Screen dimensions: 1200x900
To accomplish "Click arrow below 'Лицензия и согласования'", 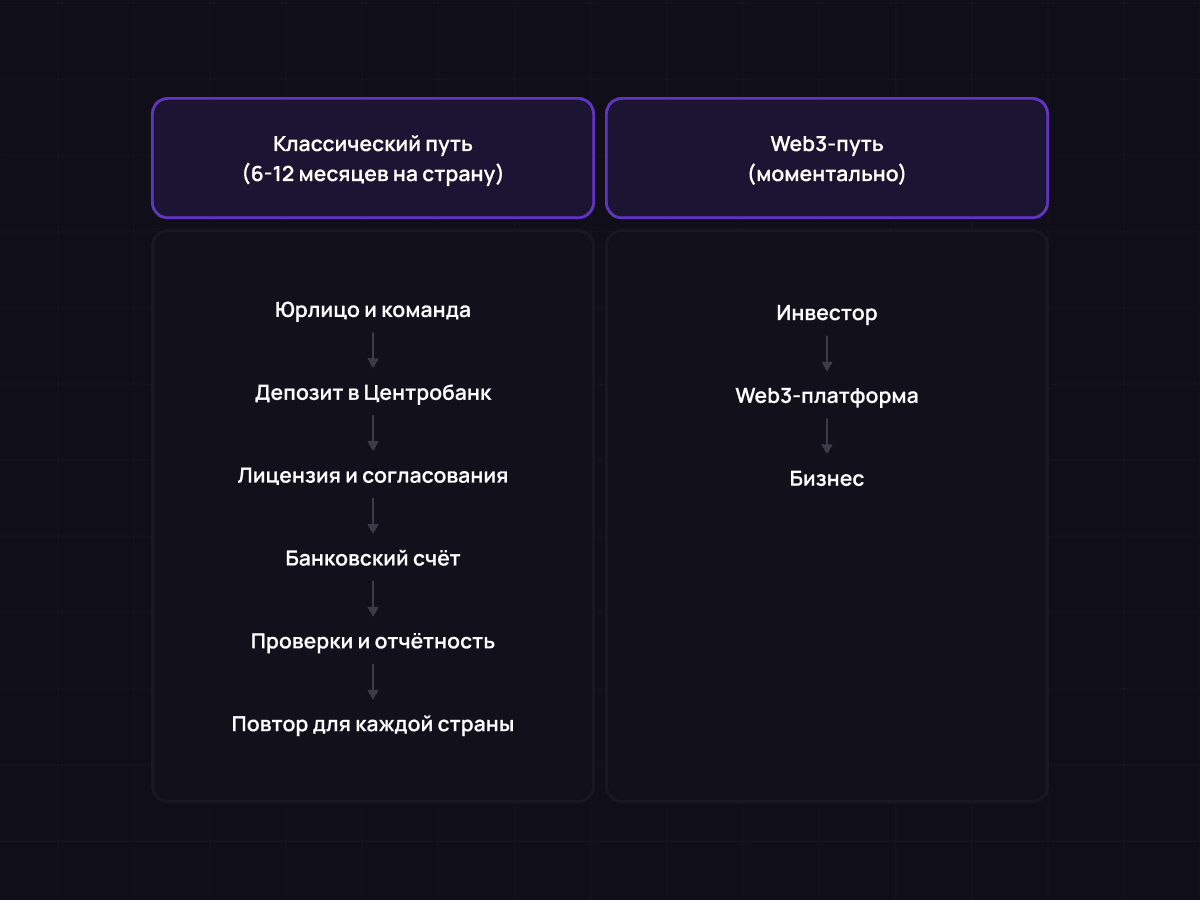I will click(x=372, y=517).
